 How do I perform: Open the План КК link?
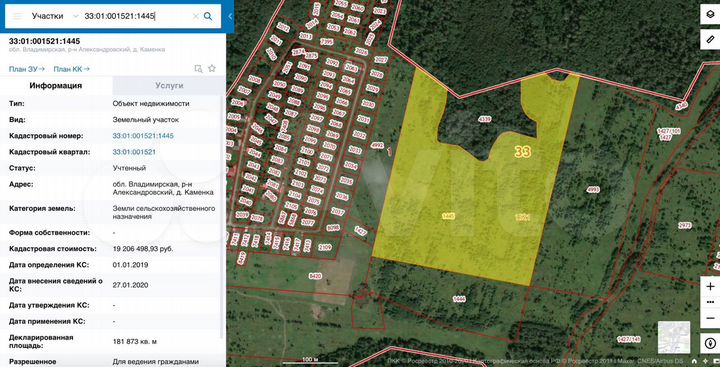[x=71, y=69]
